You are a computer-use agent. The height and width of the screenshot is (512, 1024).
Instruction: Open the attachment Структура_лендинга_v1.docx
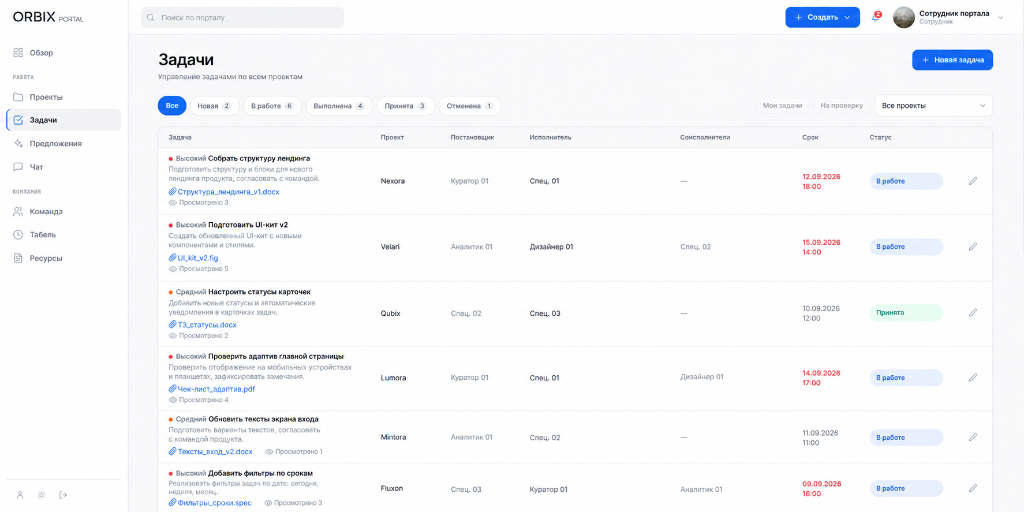(x=224, y=192)
